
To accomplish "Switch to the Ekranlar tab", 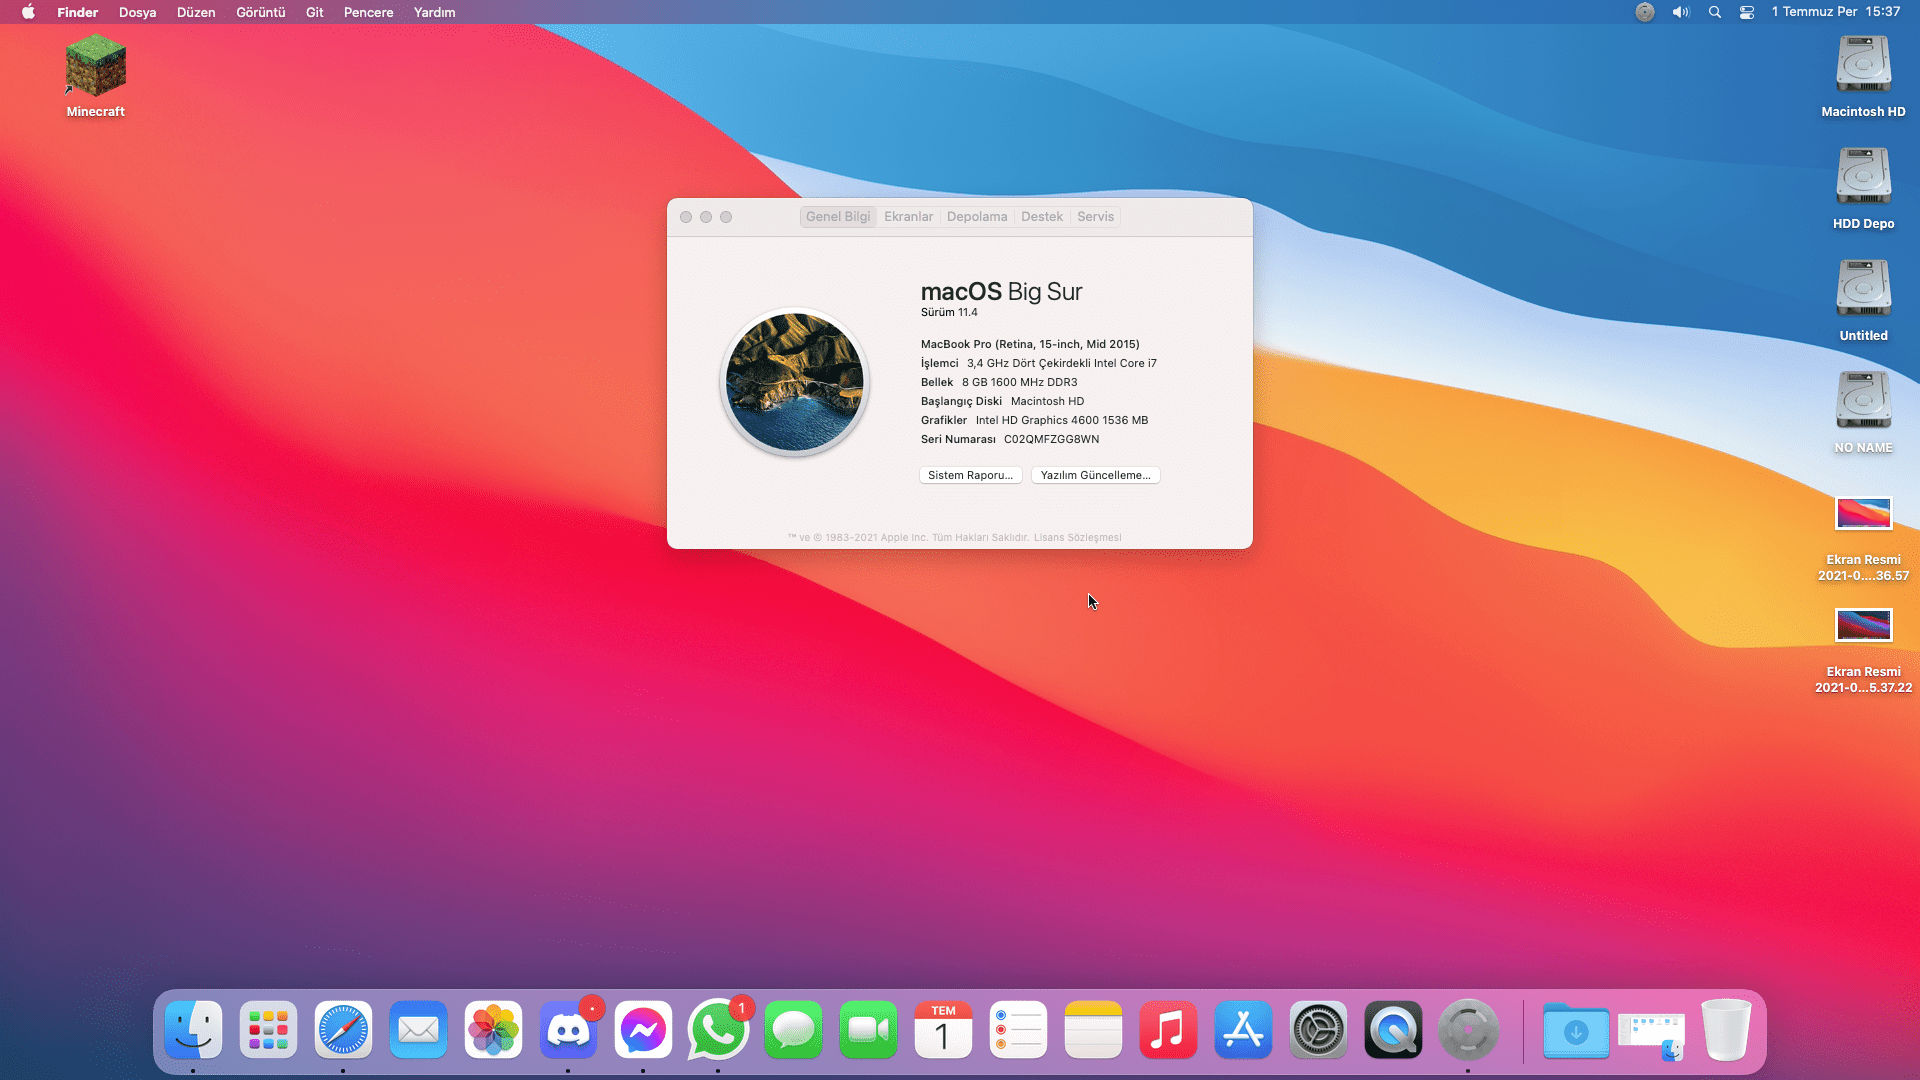I will click(x=908, y=217).
